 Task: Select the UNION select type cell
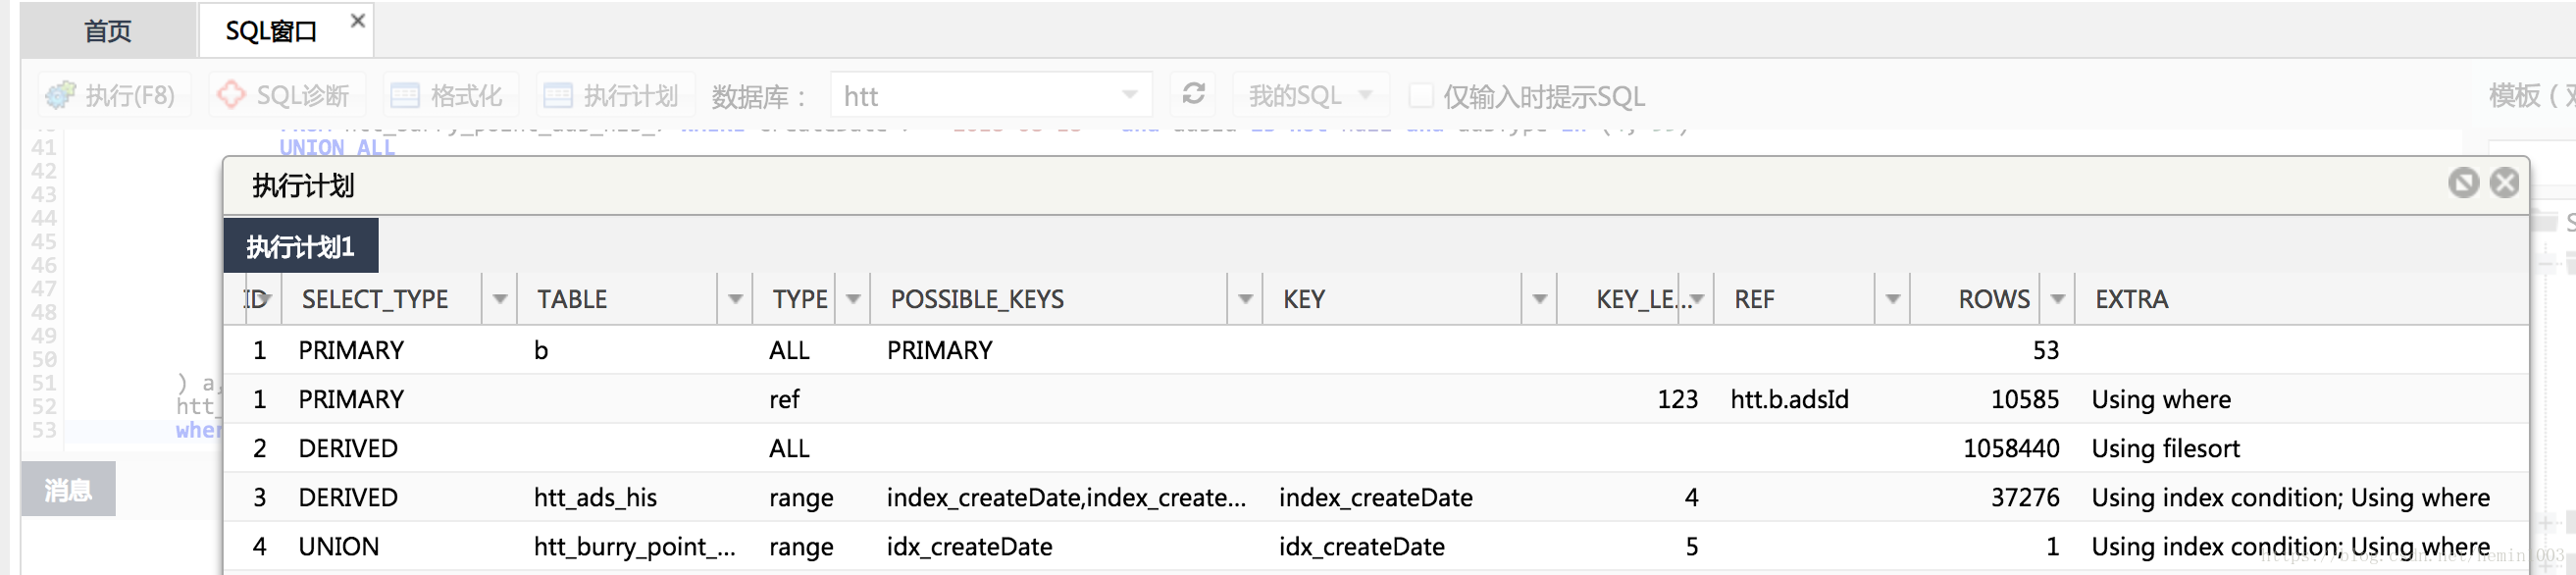click(338, 546)
